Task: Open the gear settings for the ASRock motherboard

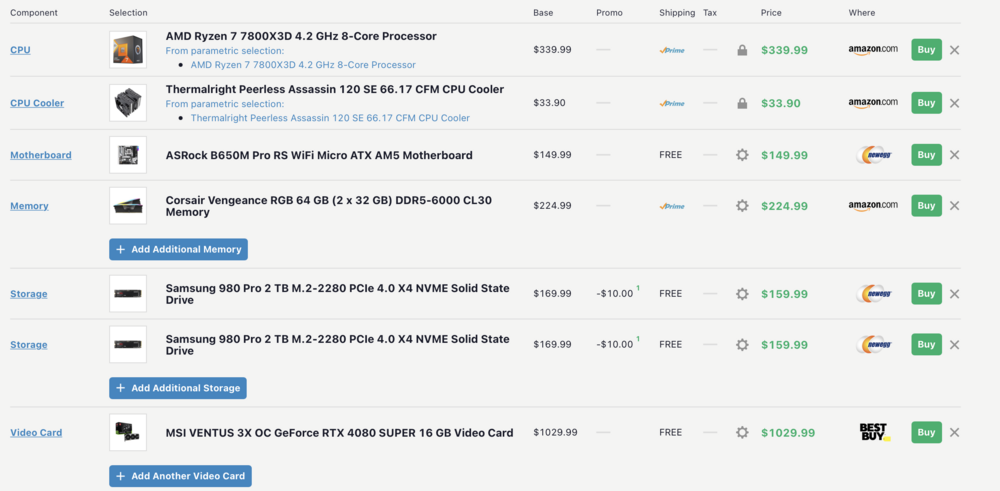Action: (742, 155)
